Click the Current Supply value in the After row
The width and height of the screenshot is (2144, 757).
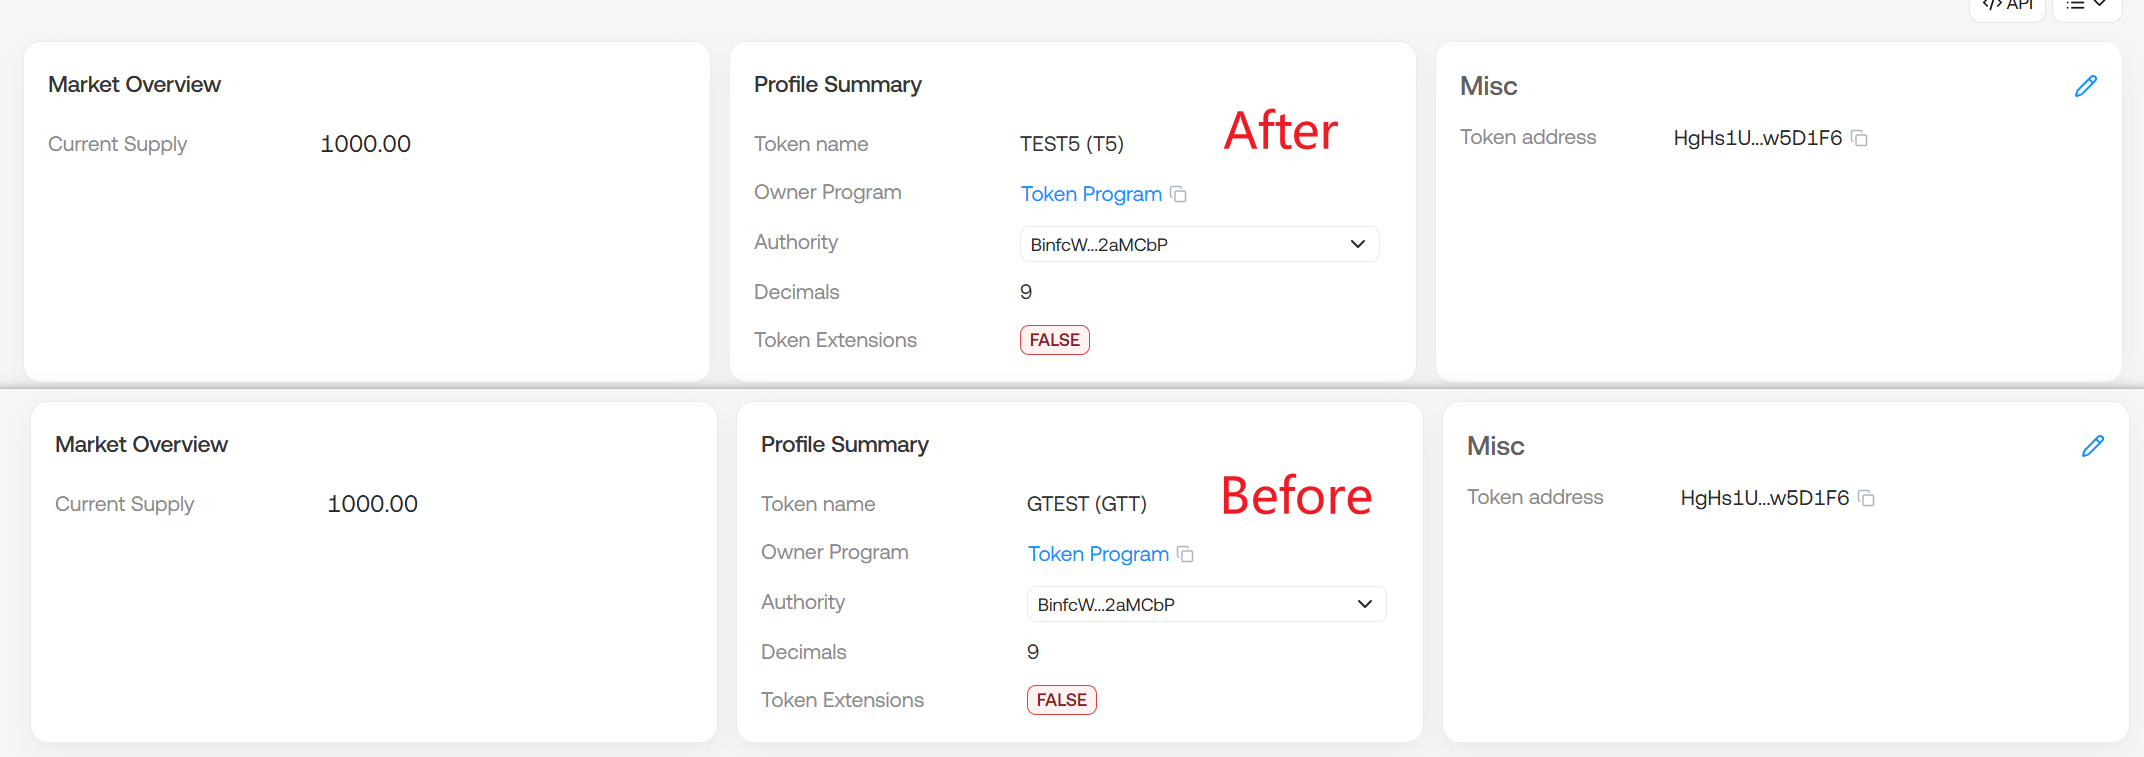pos(365,144)
